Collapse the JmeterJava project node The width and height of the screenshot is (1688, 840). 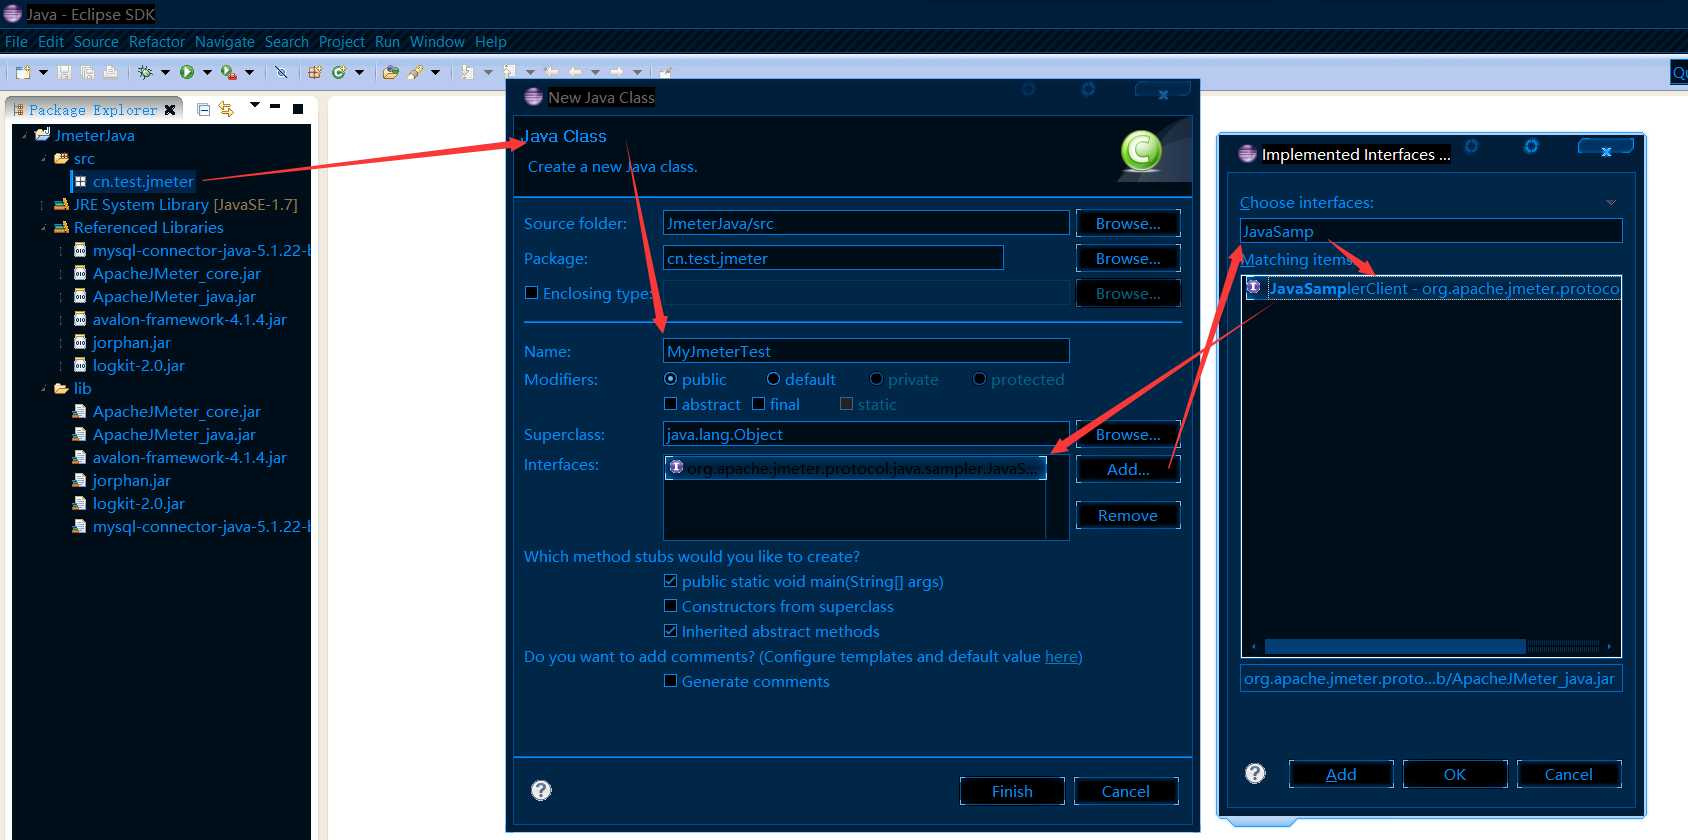click(25, 135)
